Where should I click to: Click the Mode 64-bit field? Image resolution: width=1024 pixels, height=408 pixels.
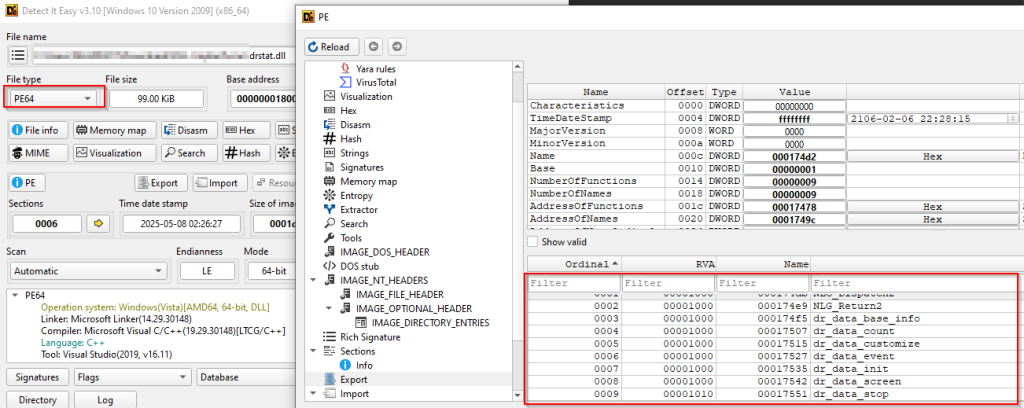point(272,270)
